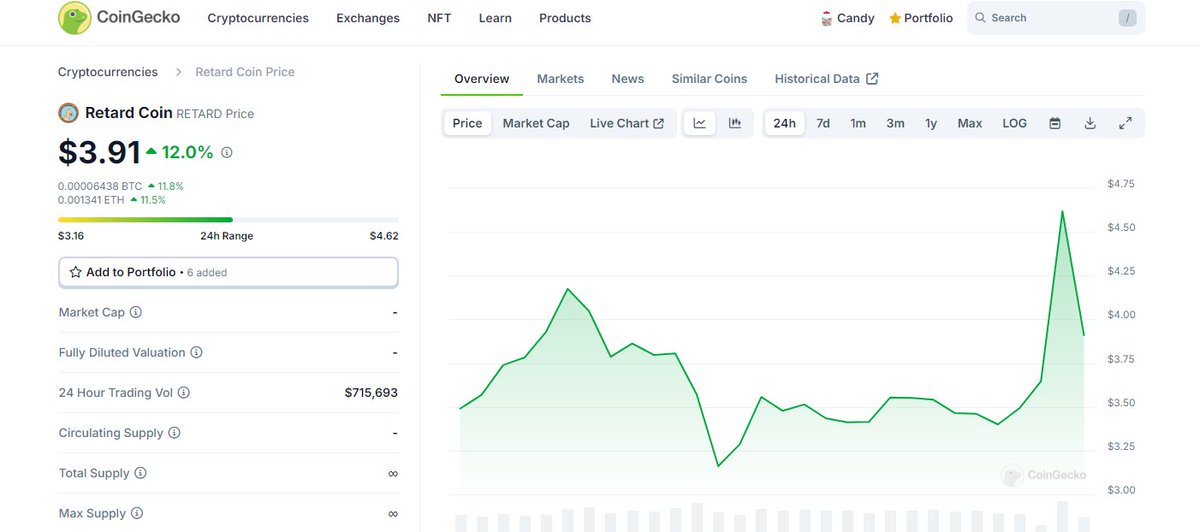
Task: Click the Circulating Supply info icon
Action: (x=174, y=433)
